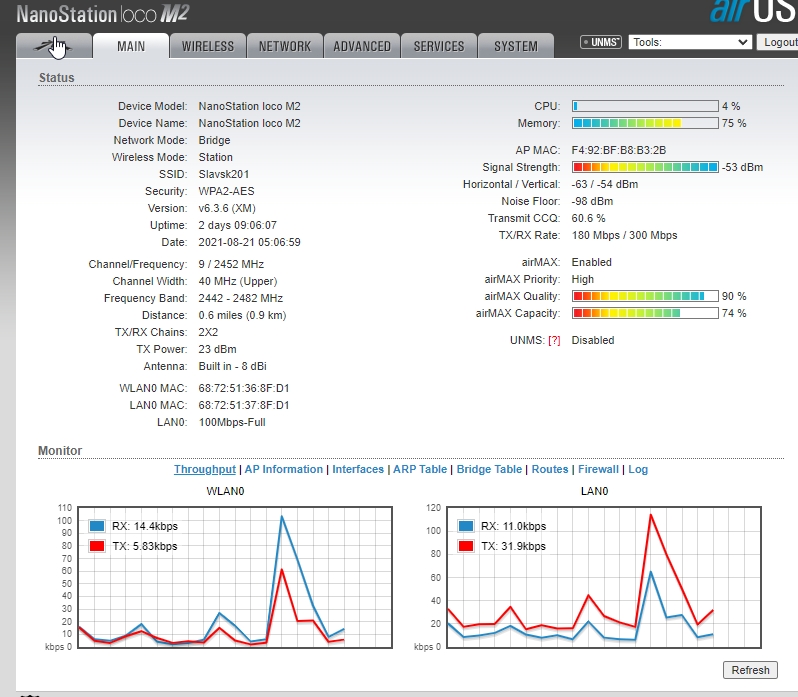Open the Firewall monitor link

click(598, 469)
